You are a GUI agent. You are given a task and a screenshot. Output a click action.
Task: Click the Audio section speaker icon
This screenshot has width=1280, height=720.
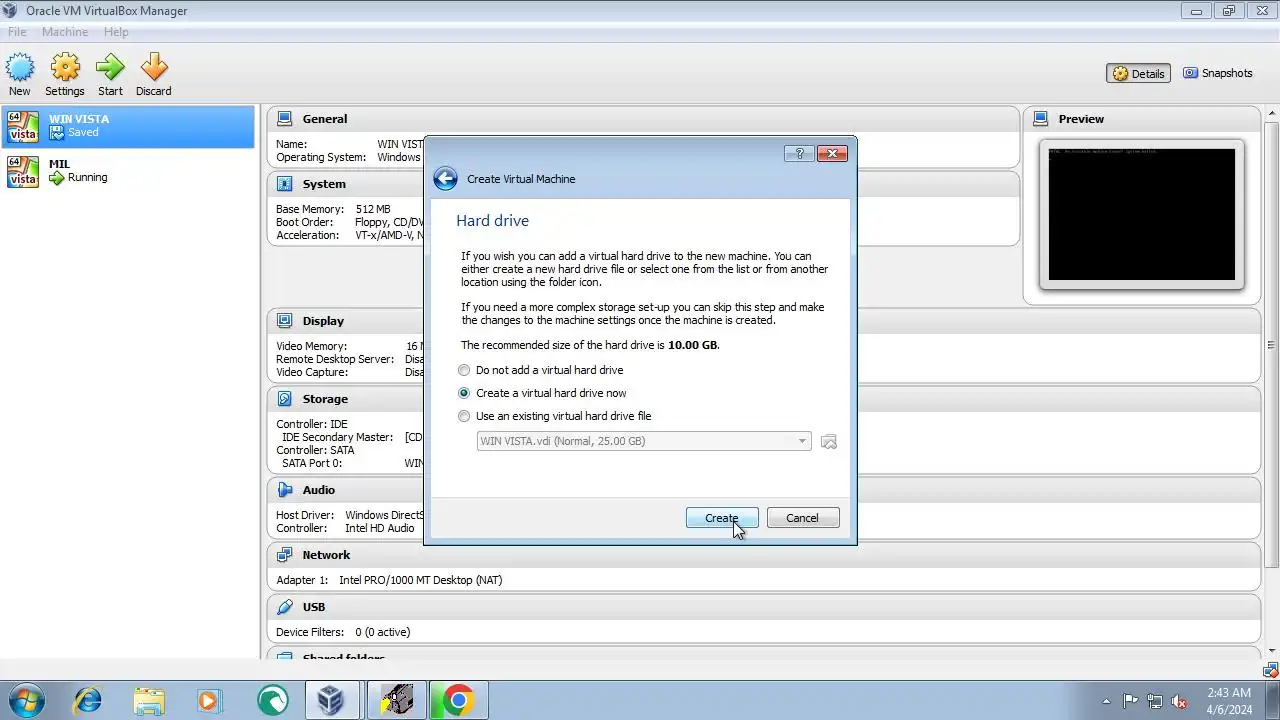284,490
